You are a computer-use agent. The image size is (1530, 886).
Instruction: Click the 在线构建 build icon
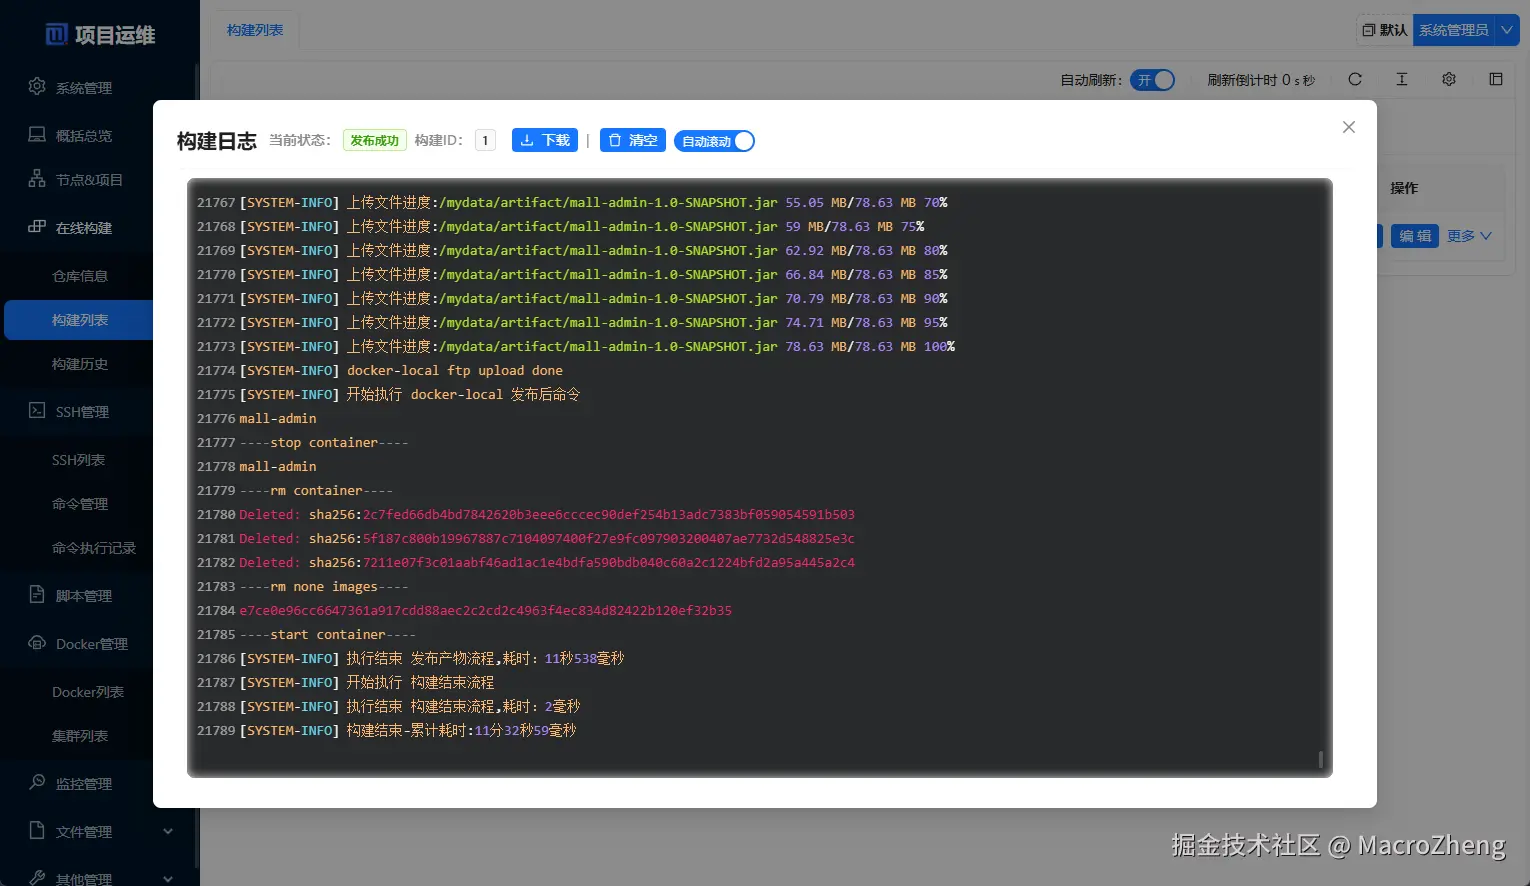pos(37,226)
